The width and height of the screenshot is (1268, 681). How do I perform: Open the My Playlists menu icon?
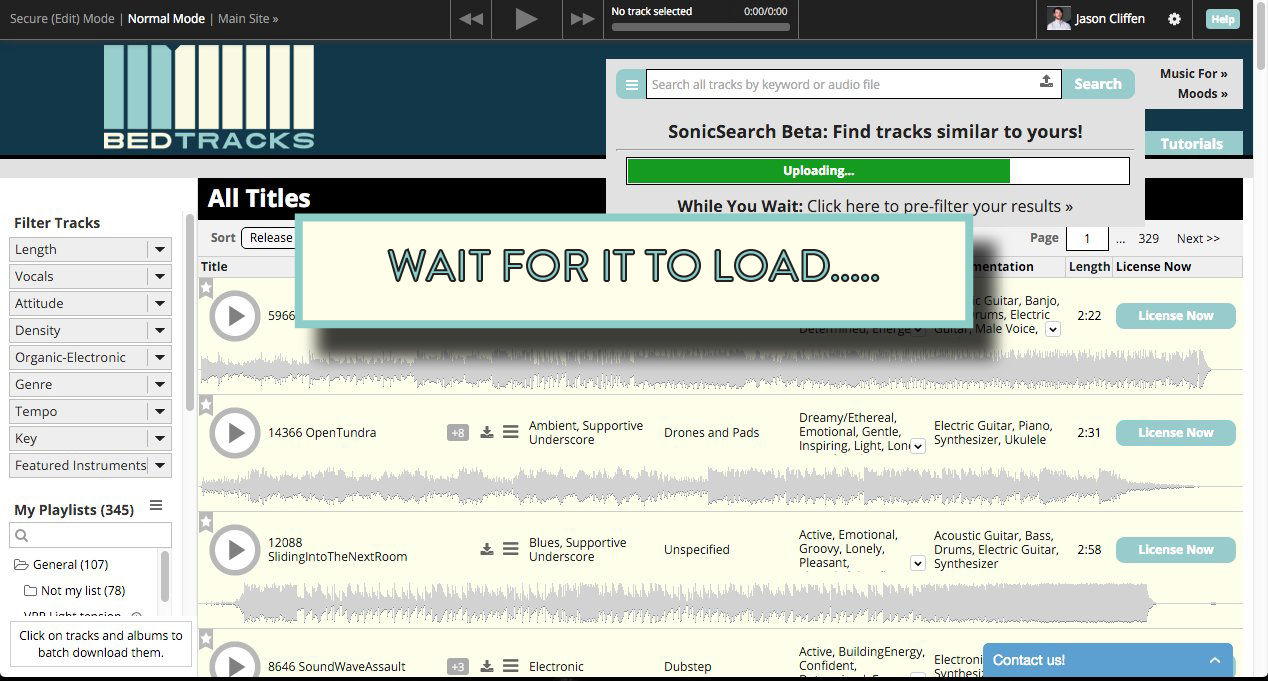pyautogui.click(x=156, y=506)
